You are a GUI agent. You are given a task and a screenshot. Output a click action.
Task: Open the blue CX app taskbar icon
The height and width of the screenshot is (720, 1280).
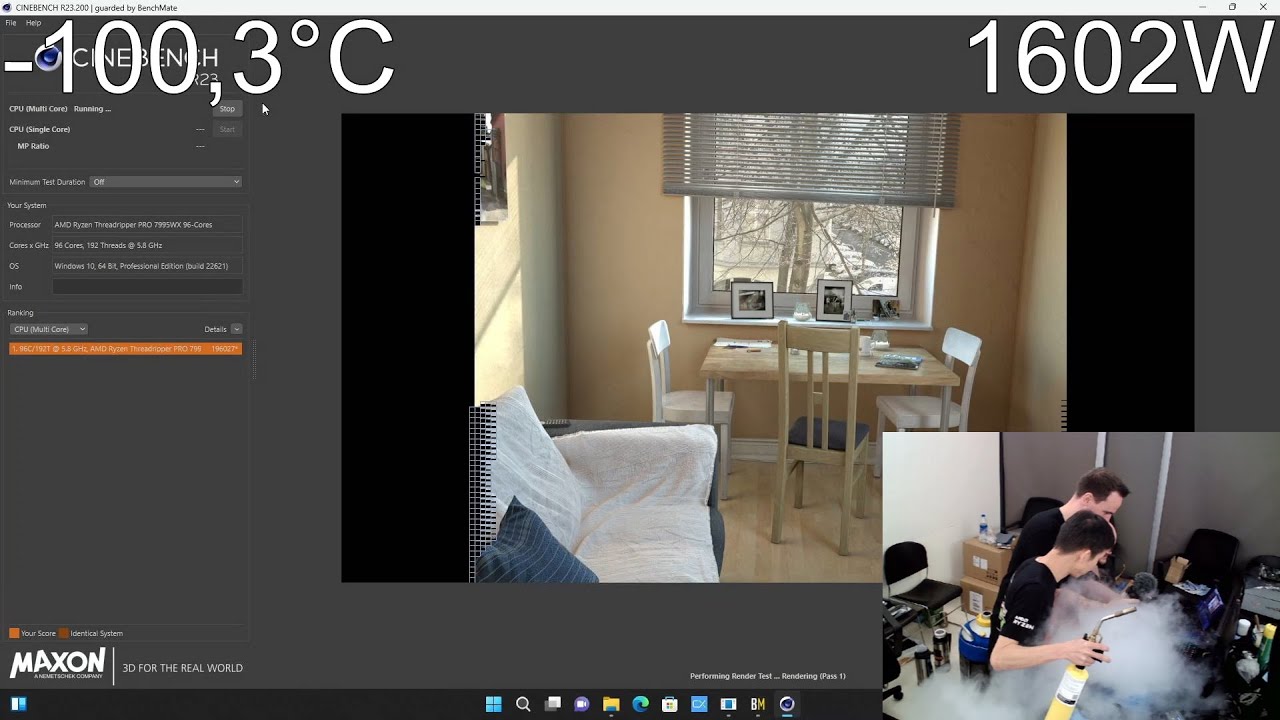pyautogui.click(x=699, y=704)
